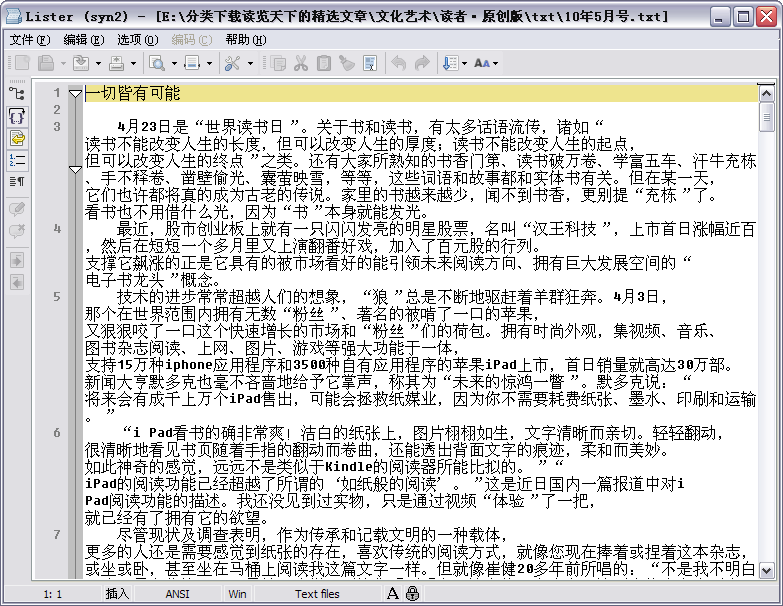Open dropdown arrow next to Print icon

point(133,63)
